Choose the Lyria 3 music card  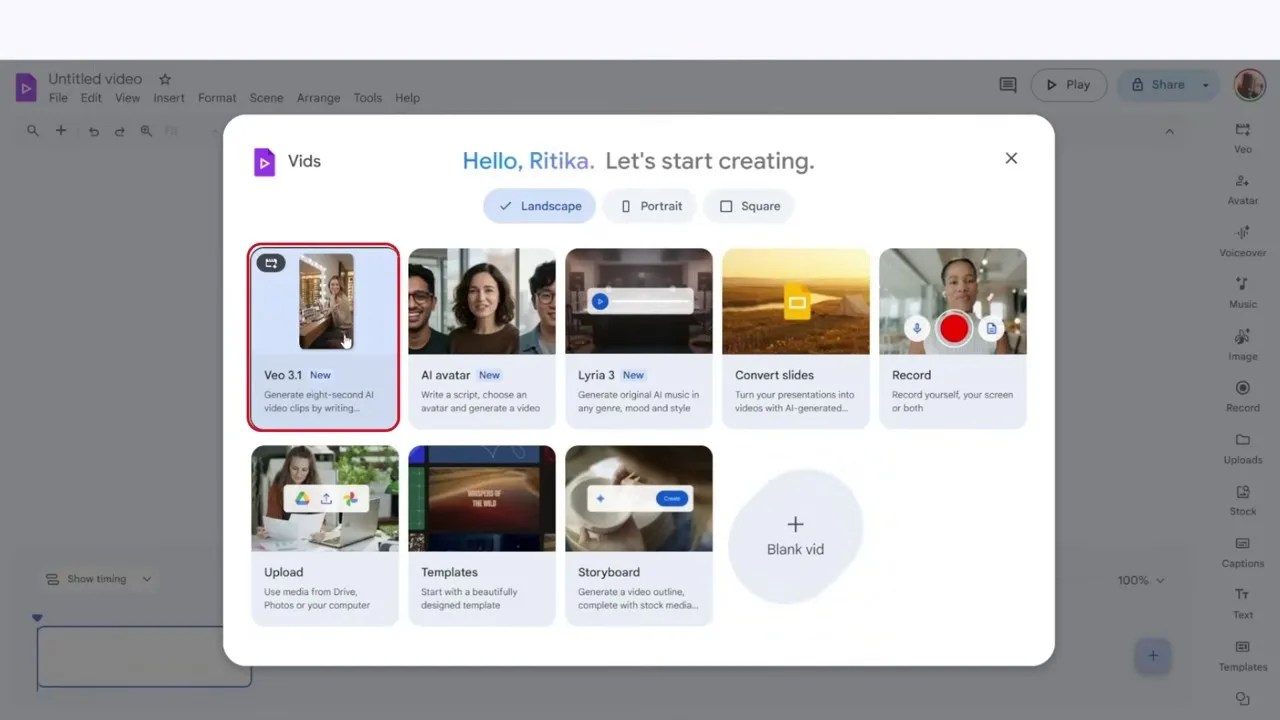638,338
